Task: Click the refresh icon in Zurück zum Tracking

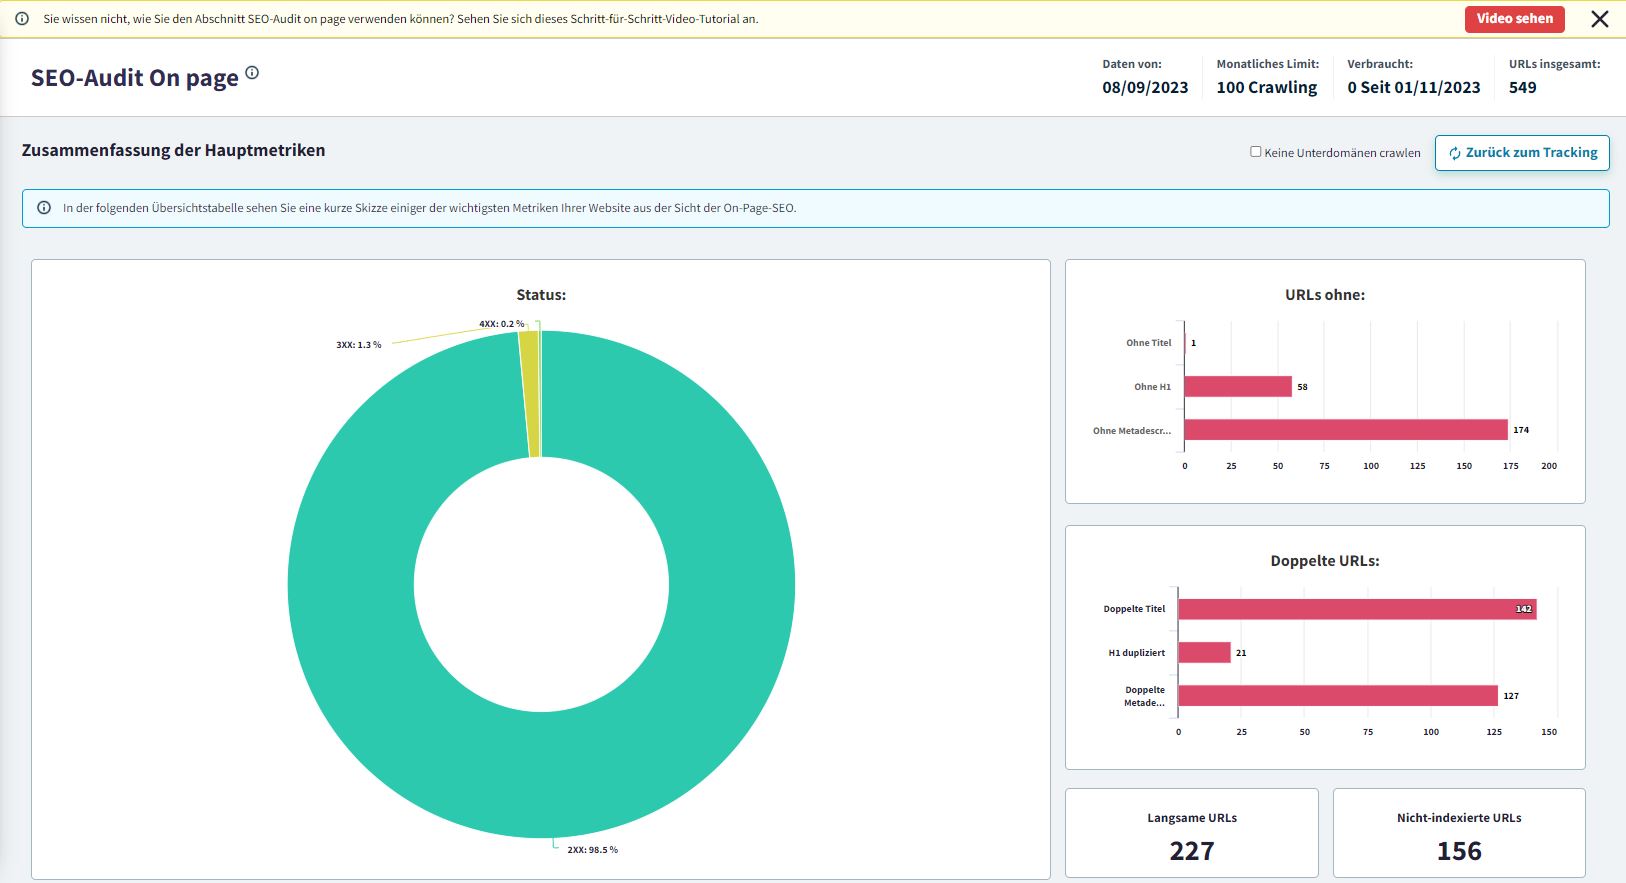Action: click(1455, 153)
